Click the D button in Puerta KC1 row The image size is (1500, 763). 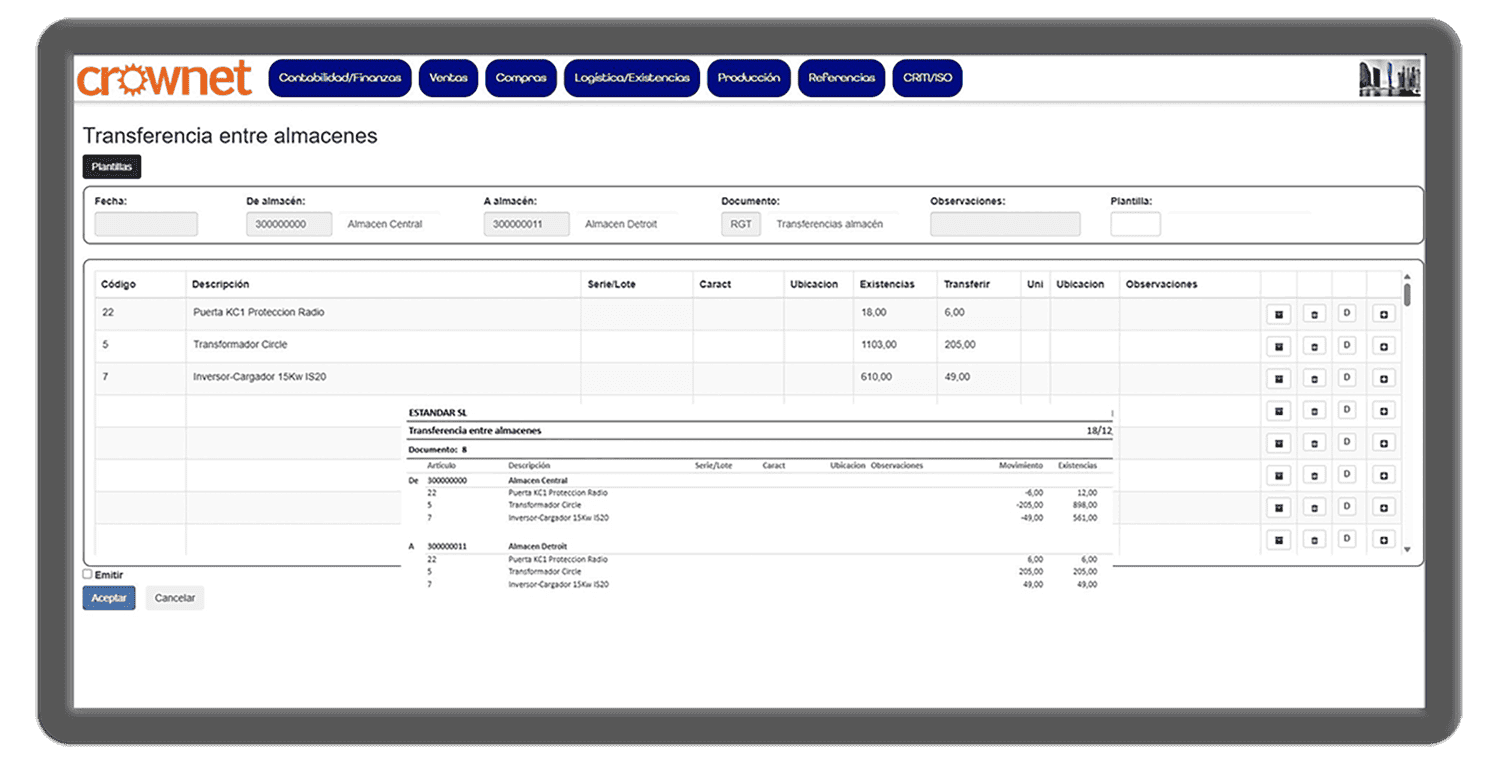coord(1347,314)
